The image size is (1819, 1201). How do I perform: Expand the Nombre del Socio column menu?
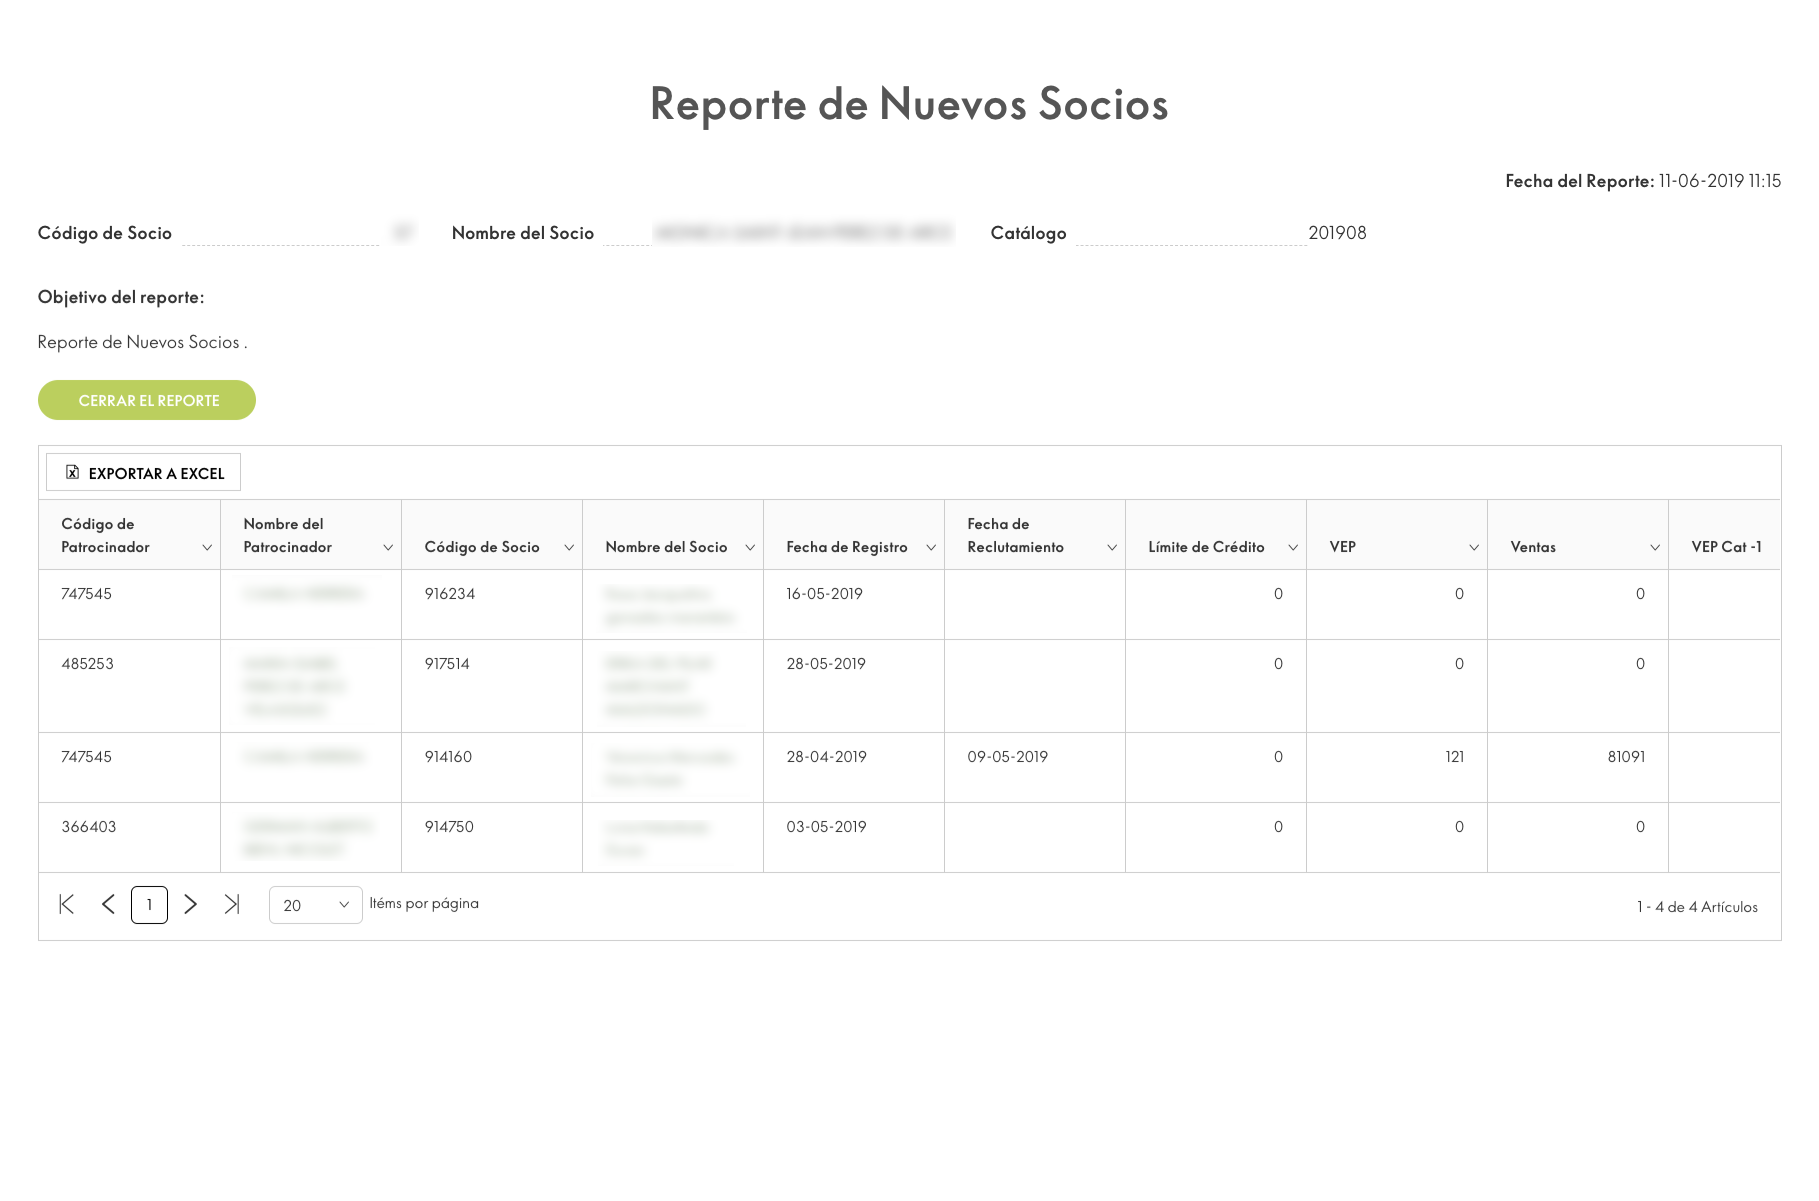tap(750, 548)
